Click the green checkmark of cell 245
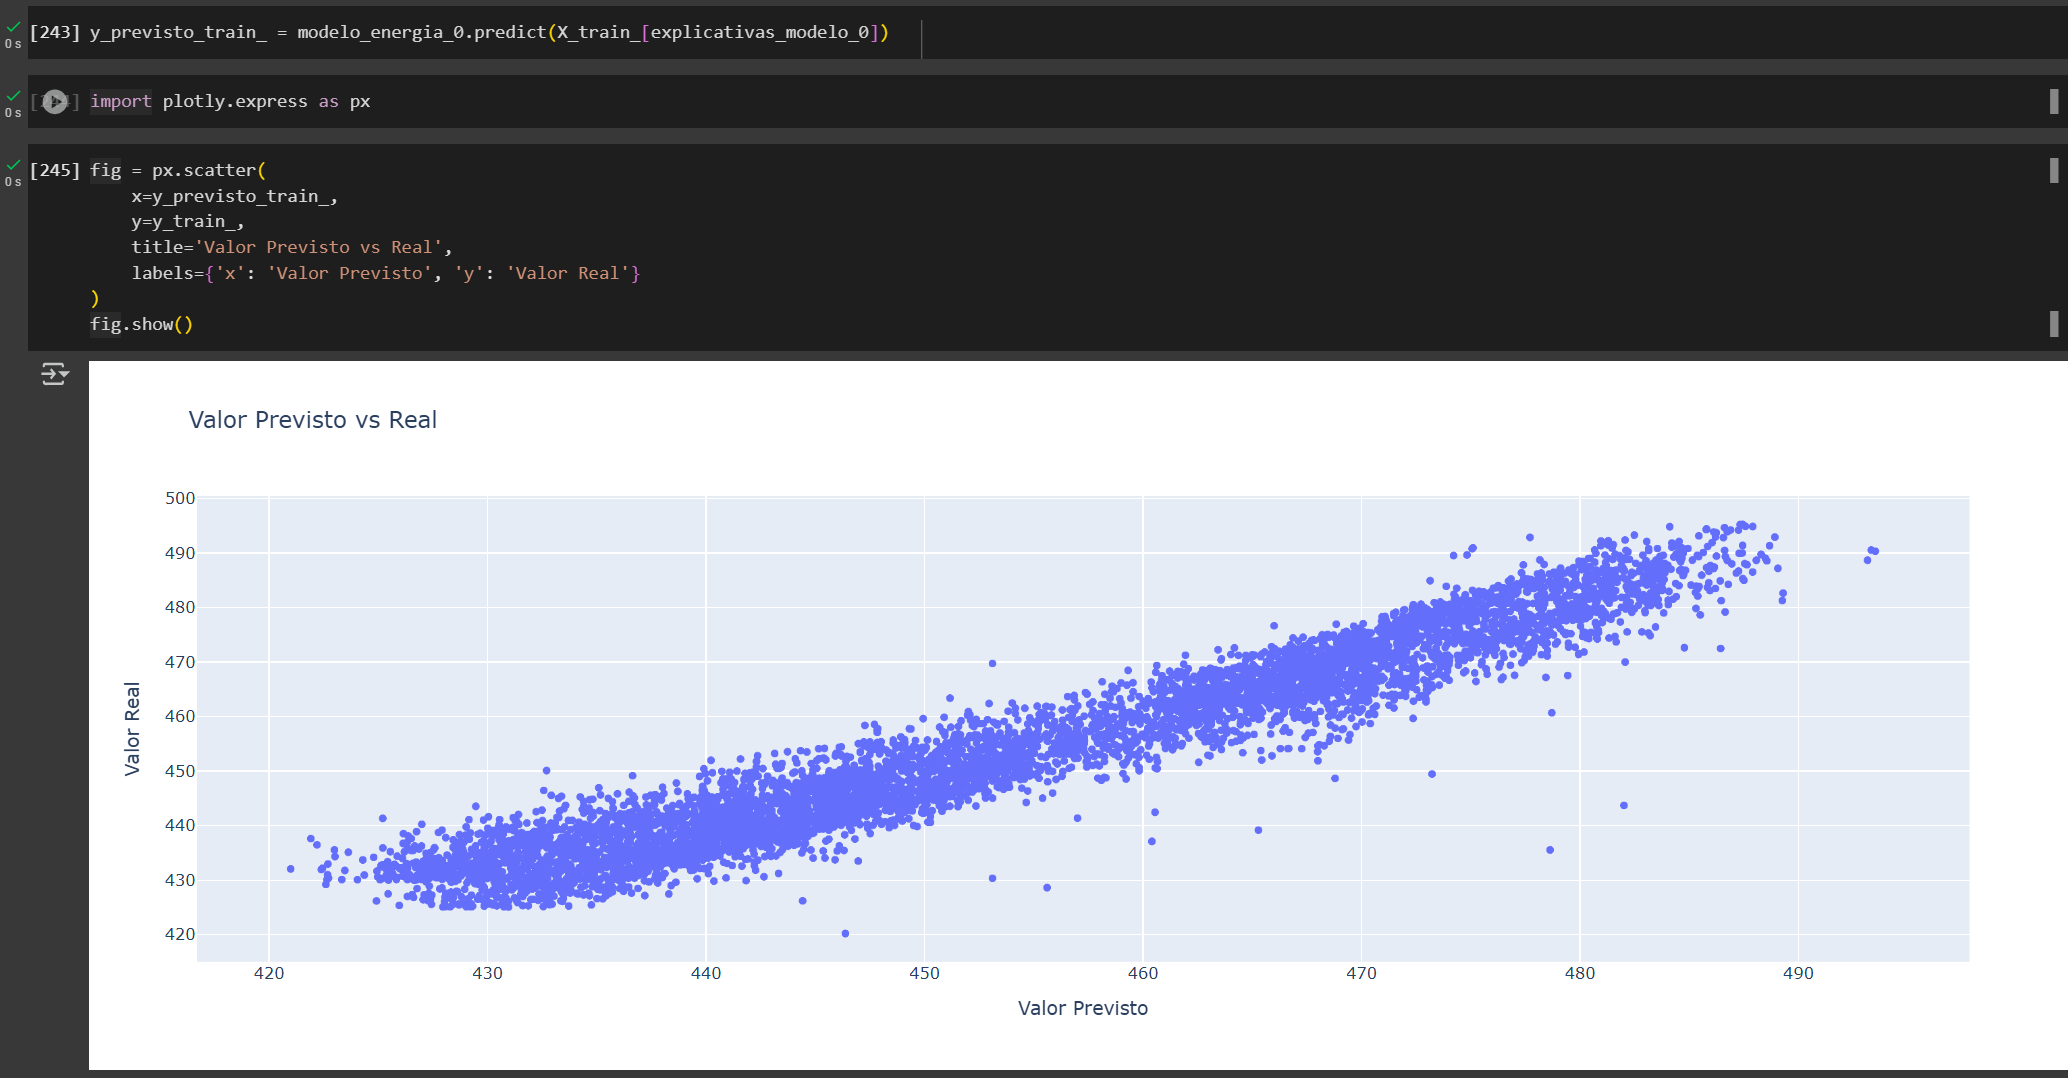2068x1078 pixels. tap(13, 165)
